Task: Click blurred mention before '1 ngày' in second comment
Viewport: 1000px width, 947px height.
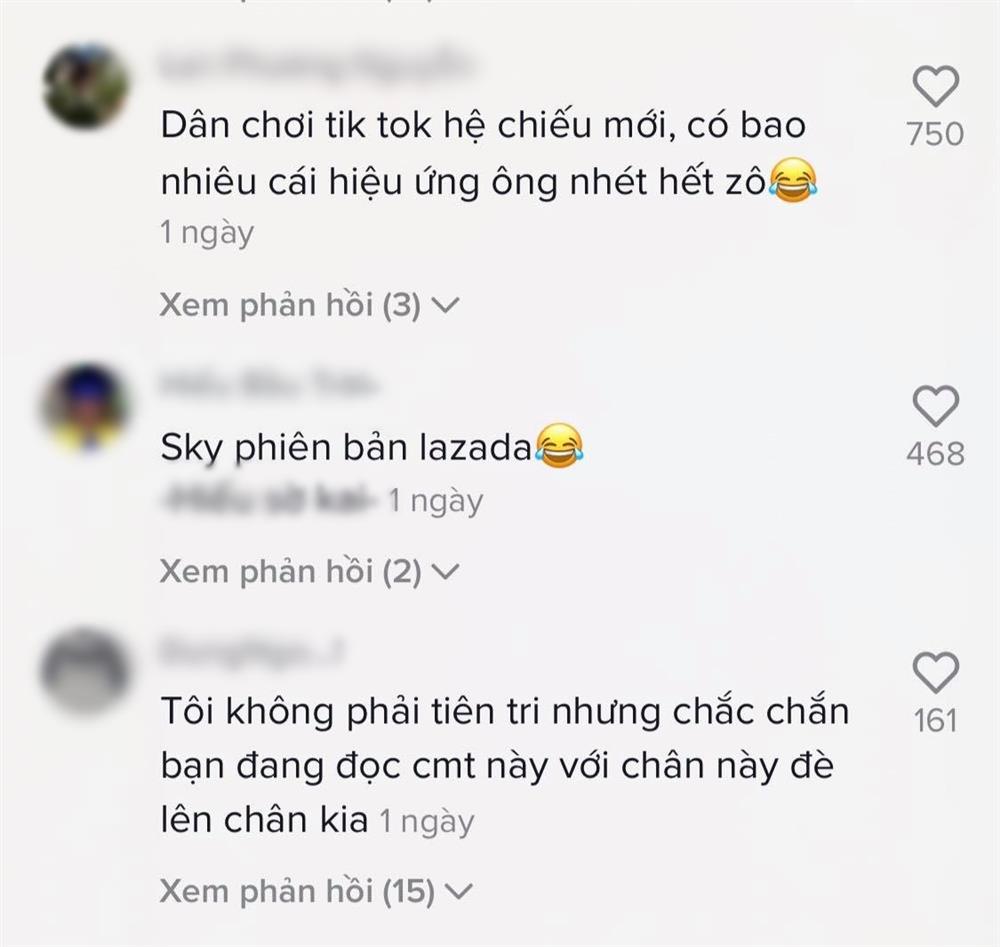Action: pyautogui.click(x=270, y=499)
